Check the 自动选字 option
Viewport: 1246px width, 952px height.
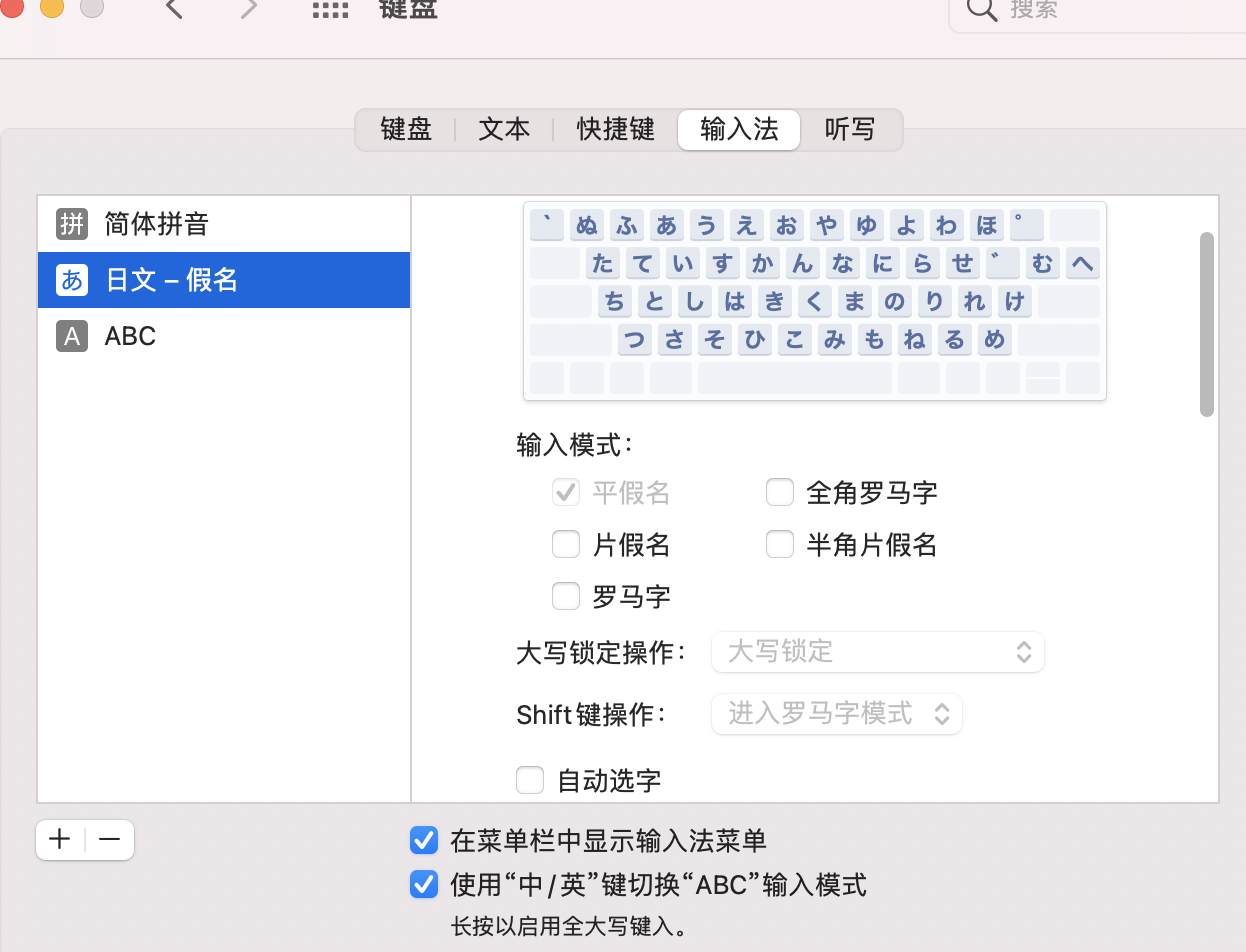tap(530, 780)
